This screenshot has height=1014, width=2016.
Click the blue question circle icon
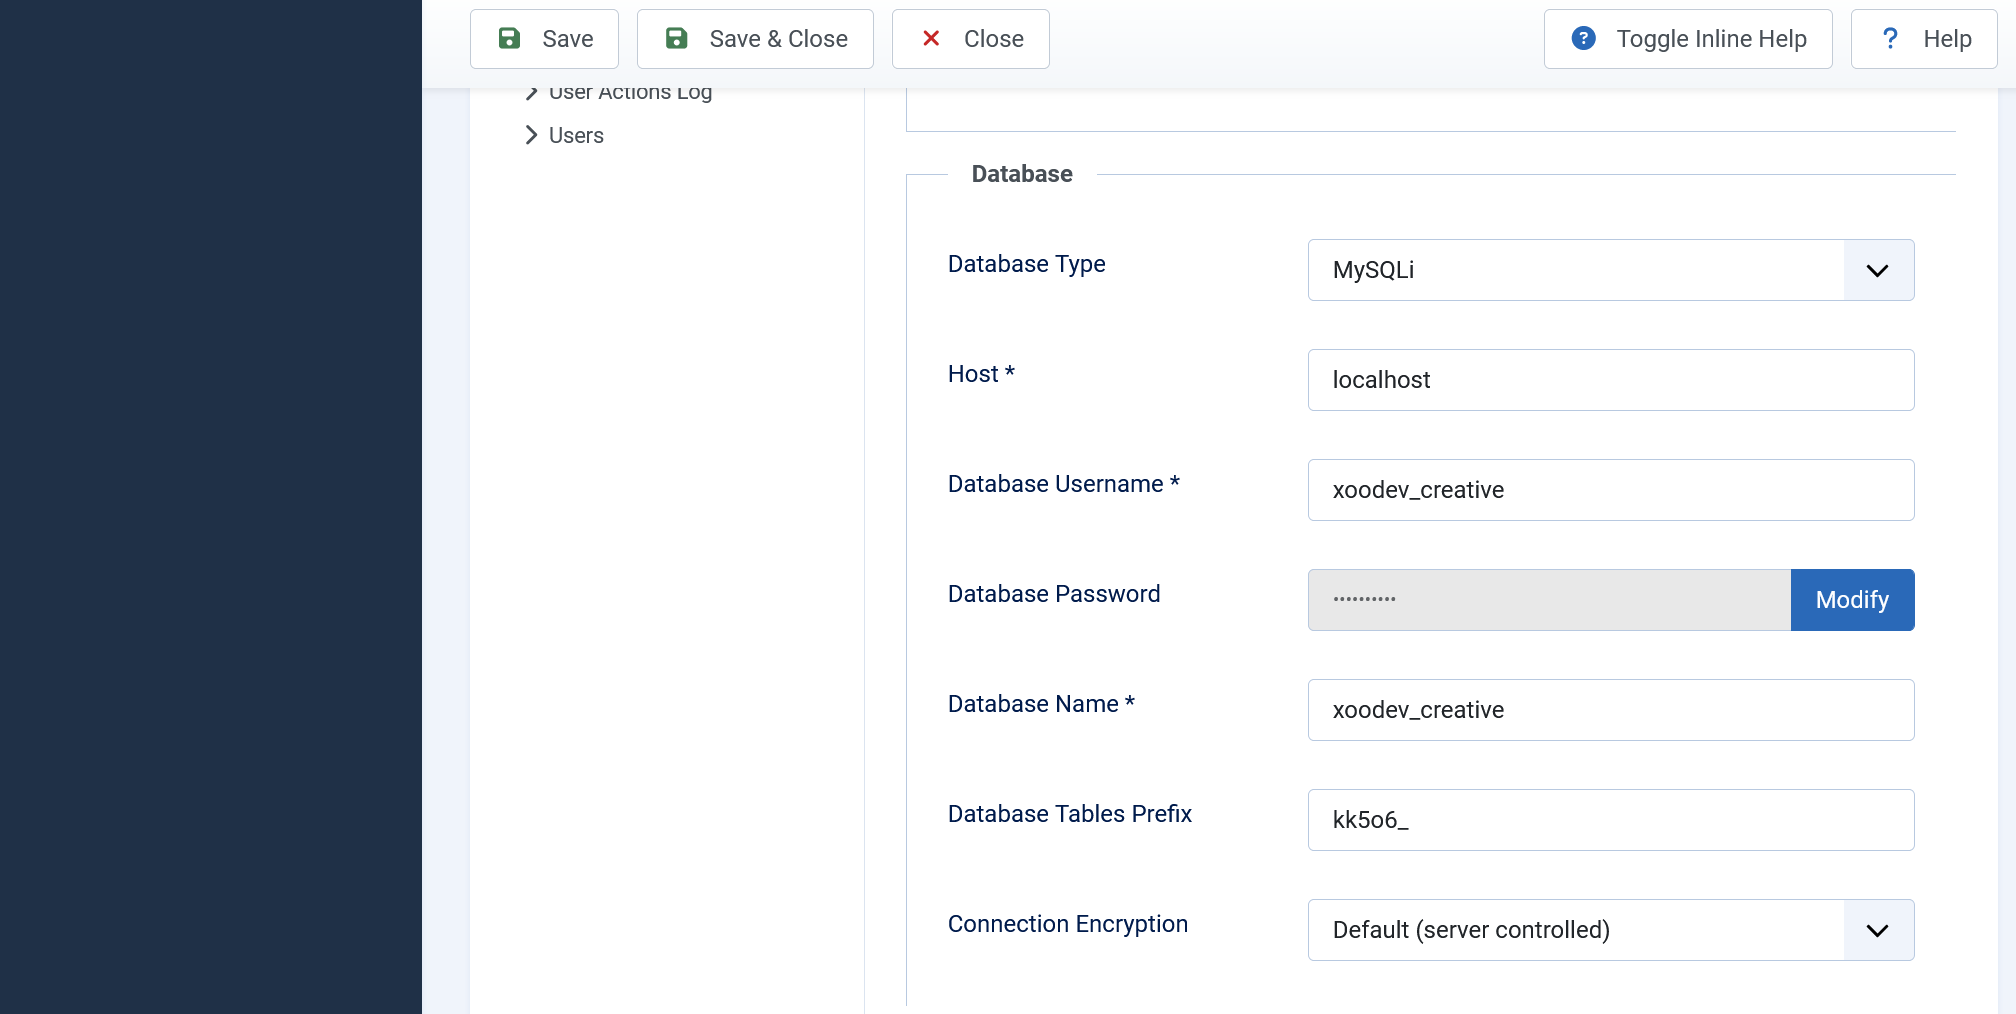(x=1583, y=38)
